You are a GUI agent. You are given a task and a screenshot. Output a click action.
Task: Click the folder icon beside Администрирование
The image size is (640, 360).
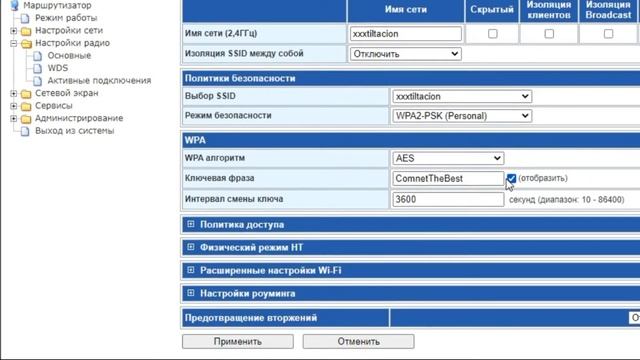(x=26, y=119)
